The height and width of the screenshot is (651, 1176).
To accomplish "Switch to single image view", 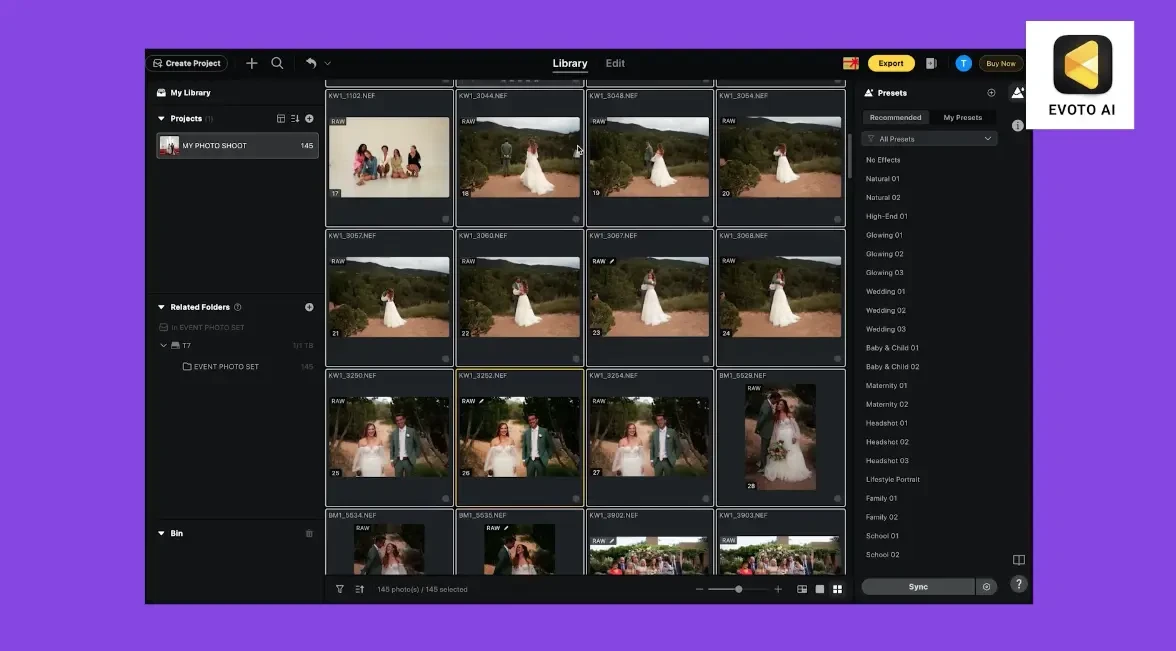I will click(x=820, y=589).
